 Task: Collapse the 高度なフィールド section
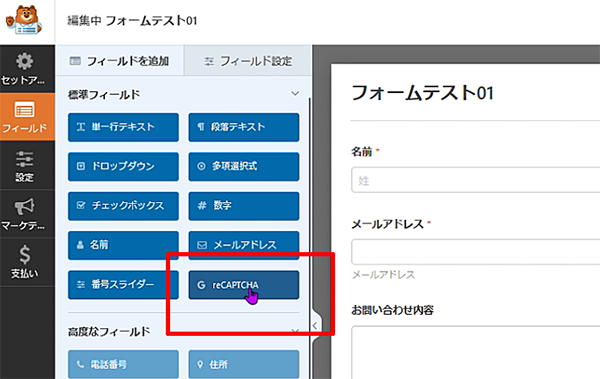[295, 331]
